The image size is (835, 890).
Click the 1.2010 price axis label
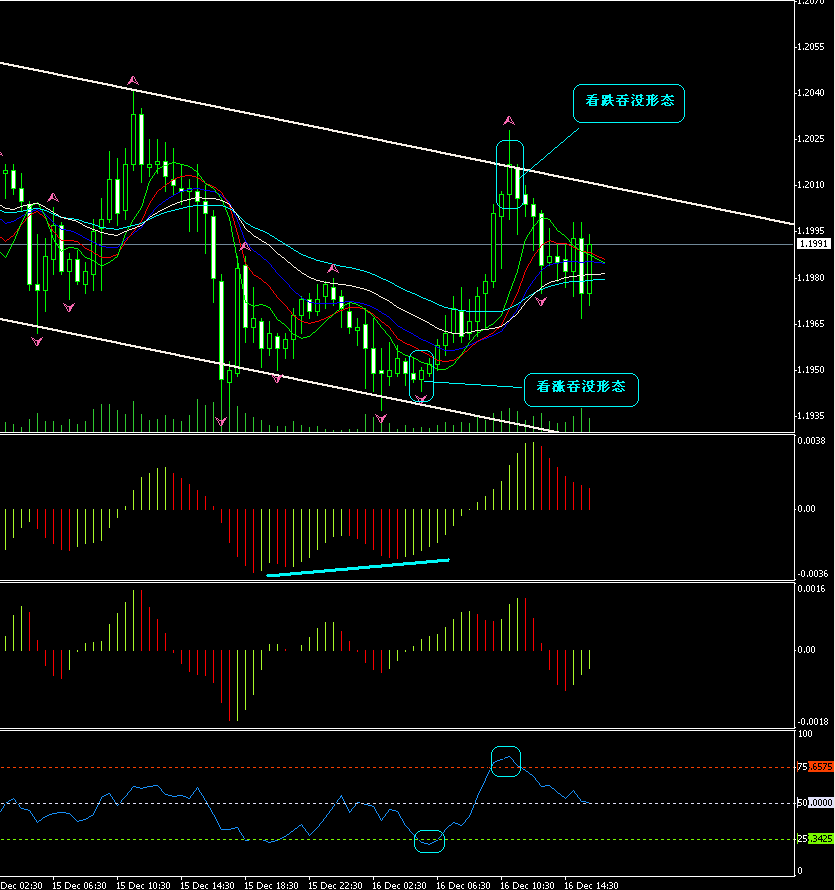pos(811,185)
